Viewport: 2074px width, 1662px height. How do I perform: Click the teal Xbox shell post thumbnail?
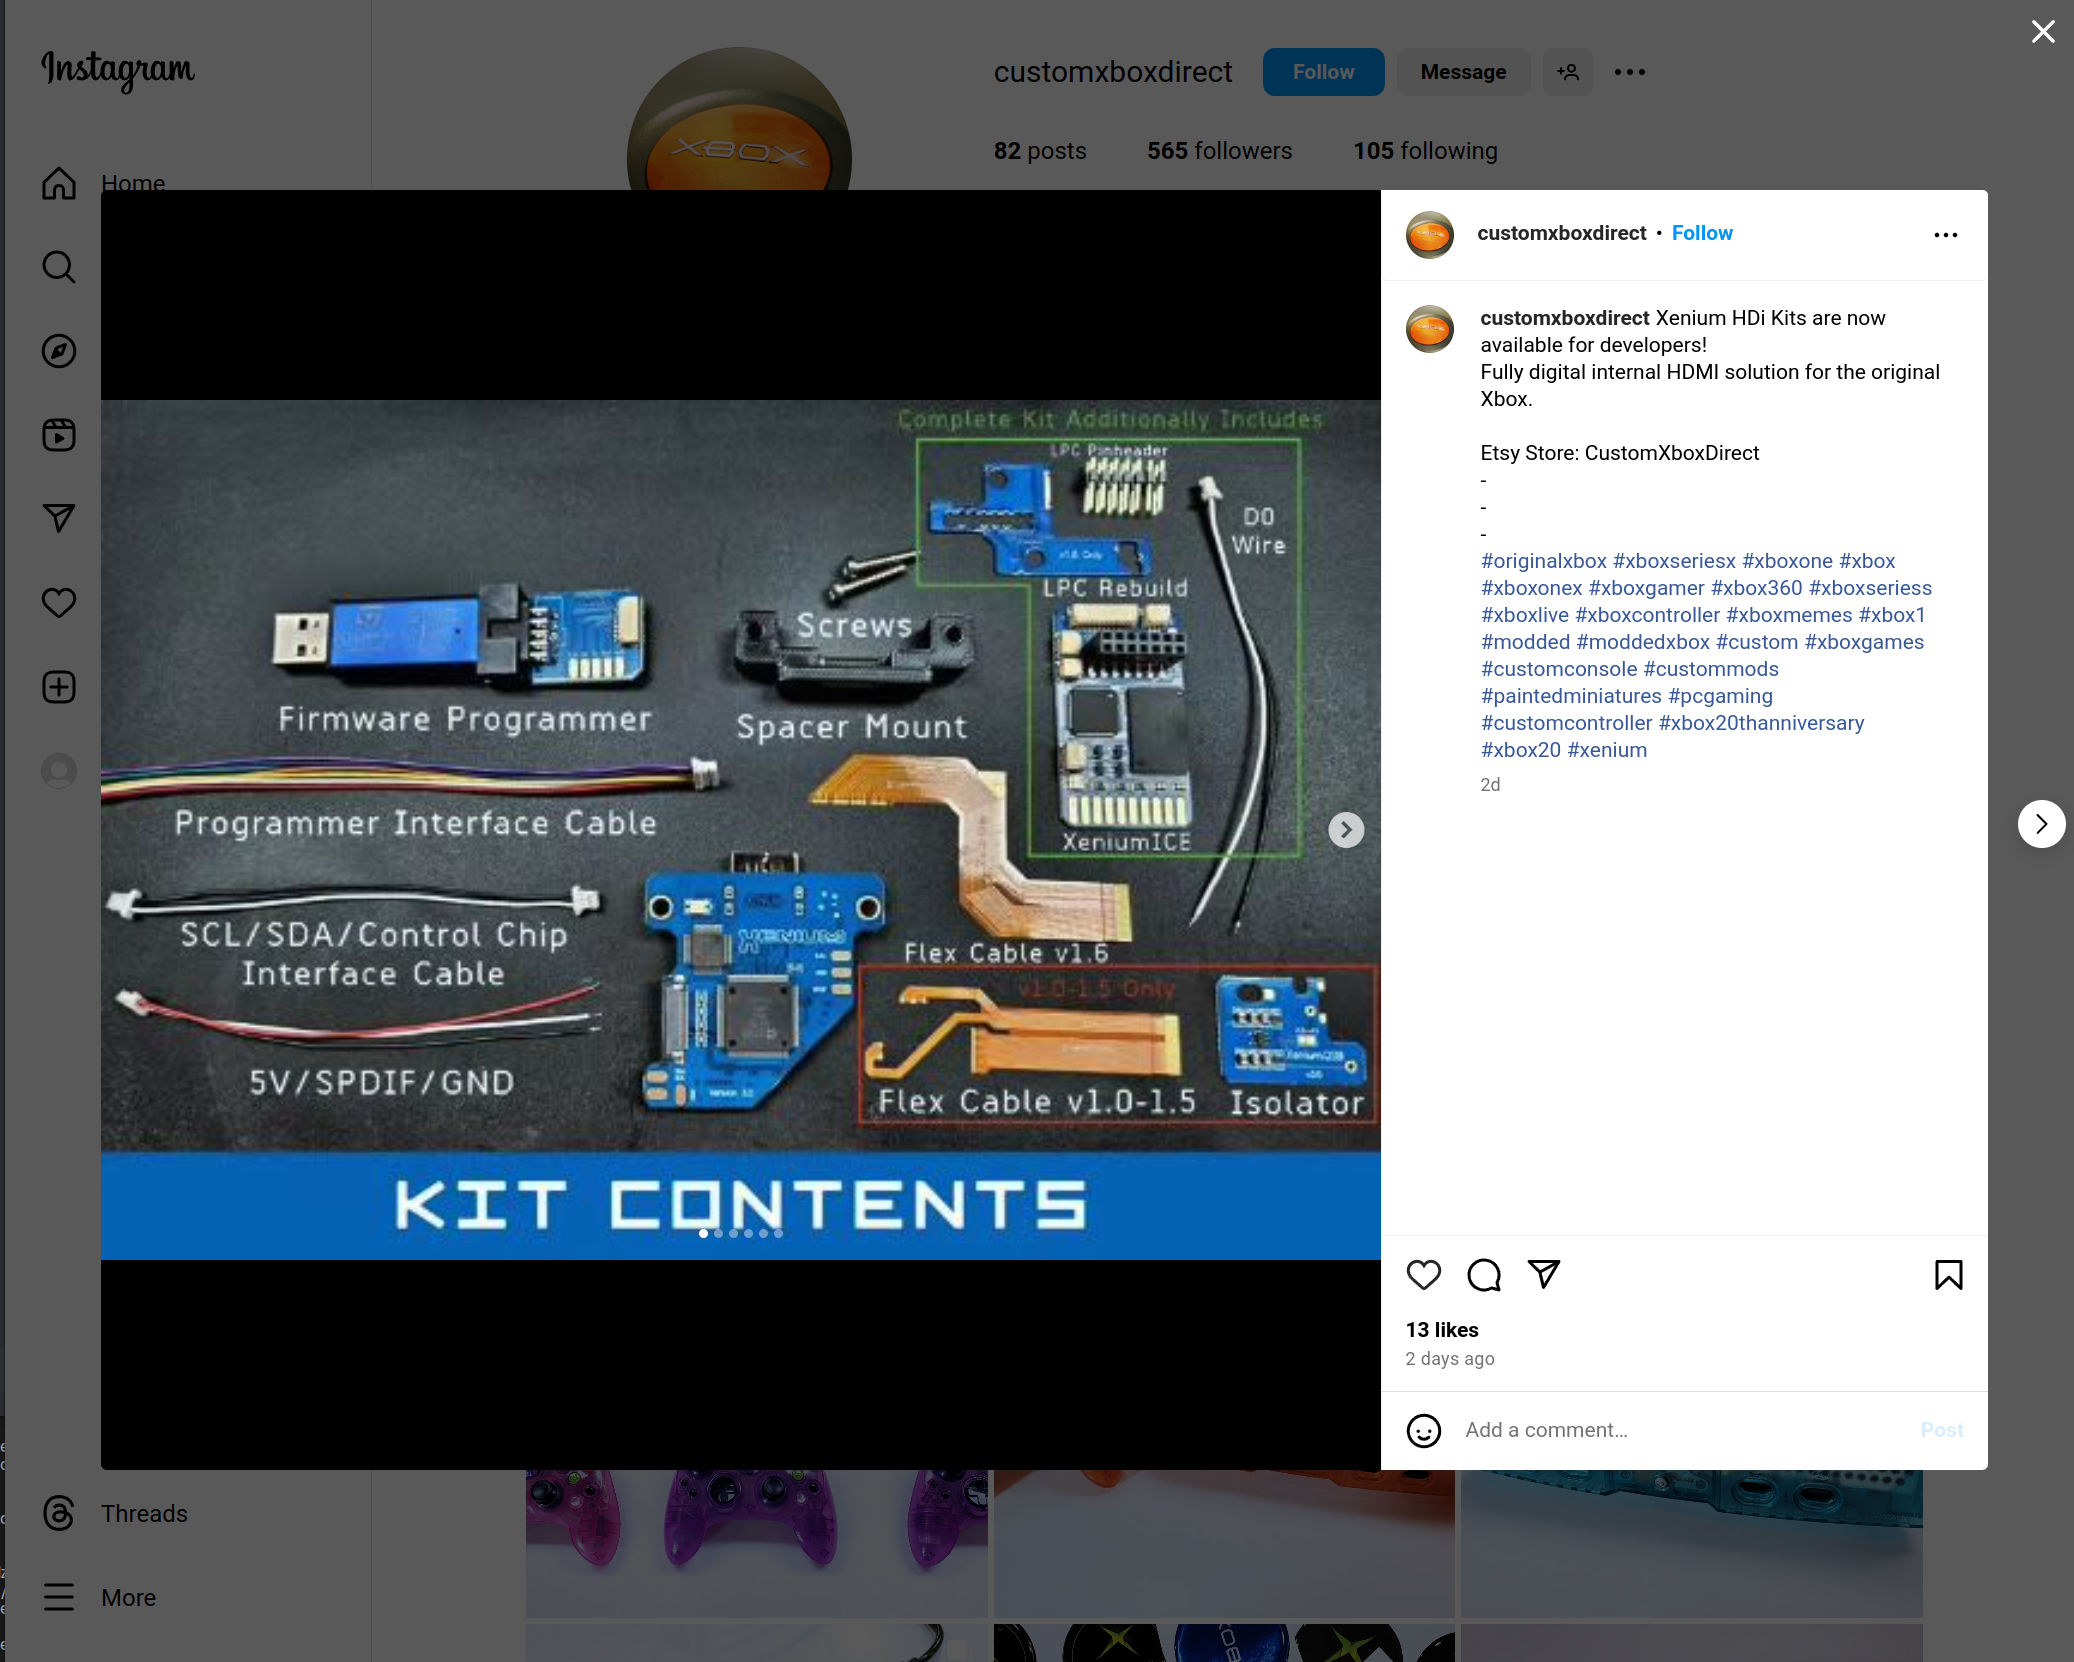1691,1543
